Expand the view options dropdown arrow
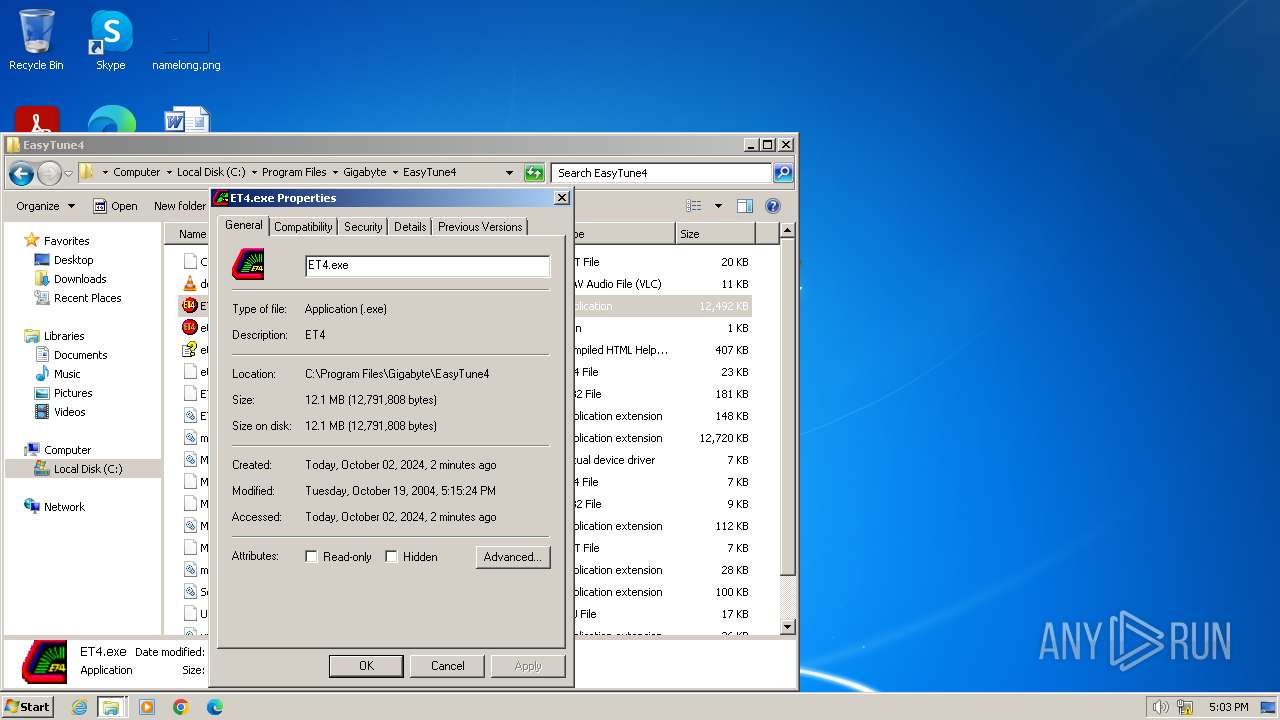Image resolution: width=1280 pixels, height=720 pixels. (x=717, y=206)
